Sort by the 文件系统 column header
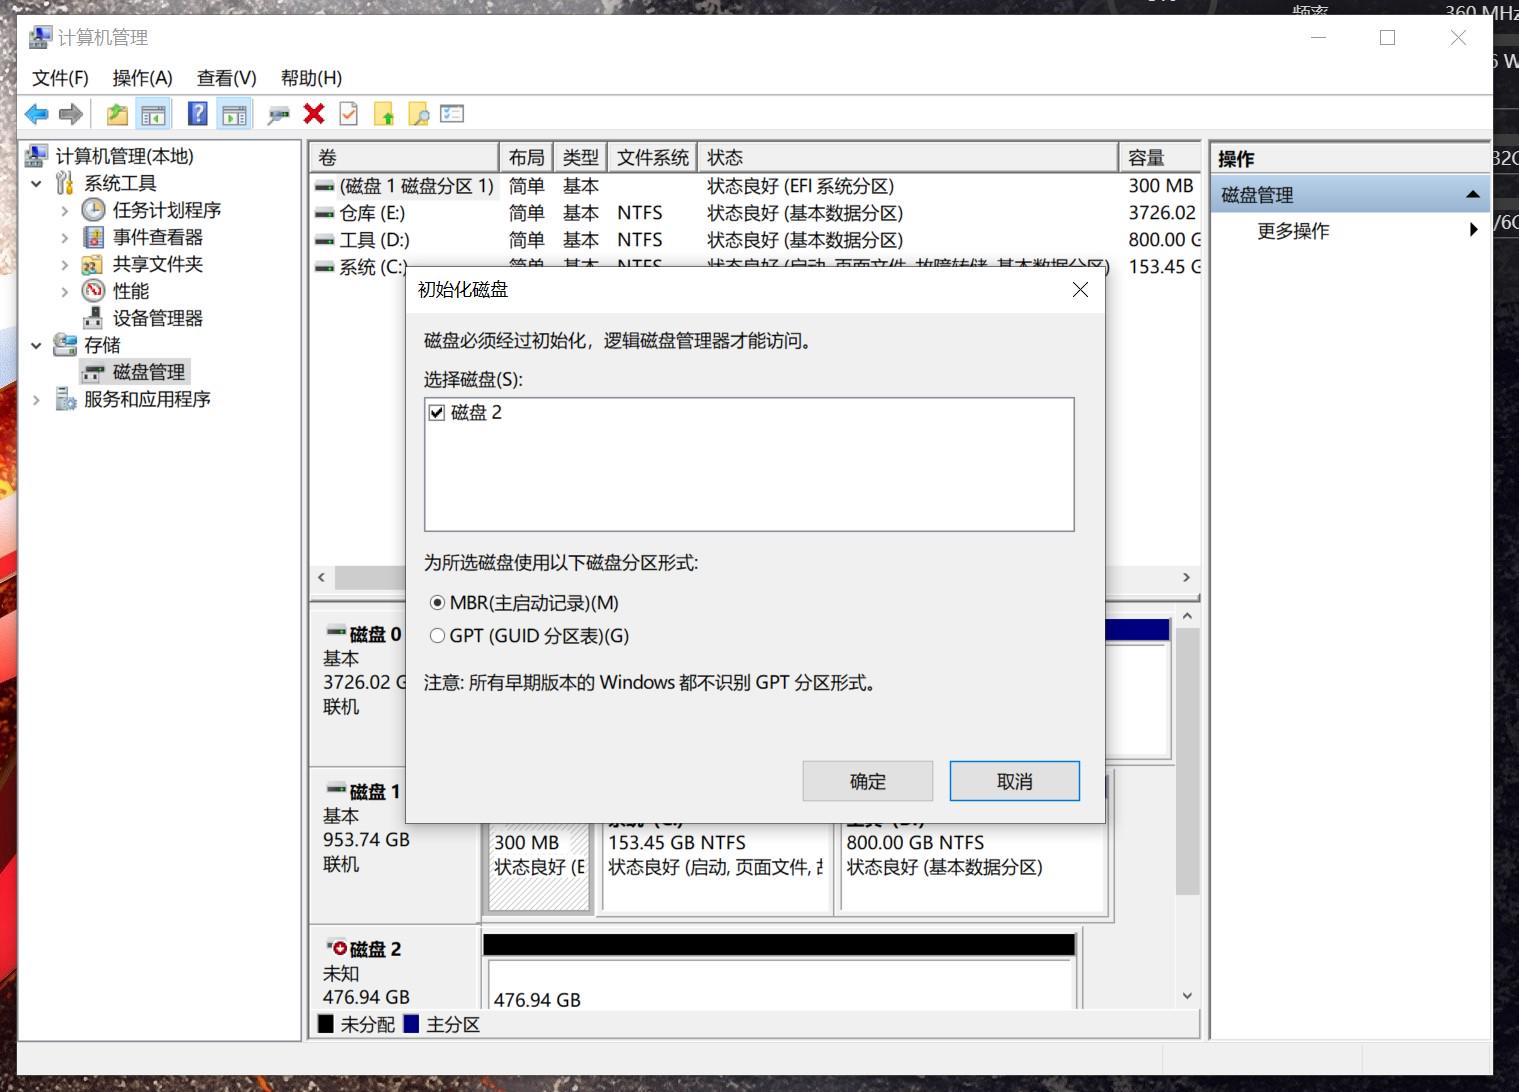The image size is (1519, 1092). tap(652, 157)
